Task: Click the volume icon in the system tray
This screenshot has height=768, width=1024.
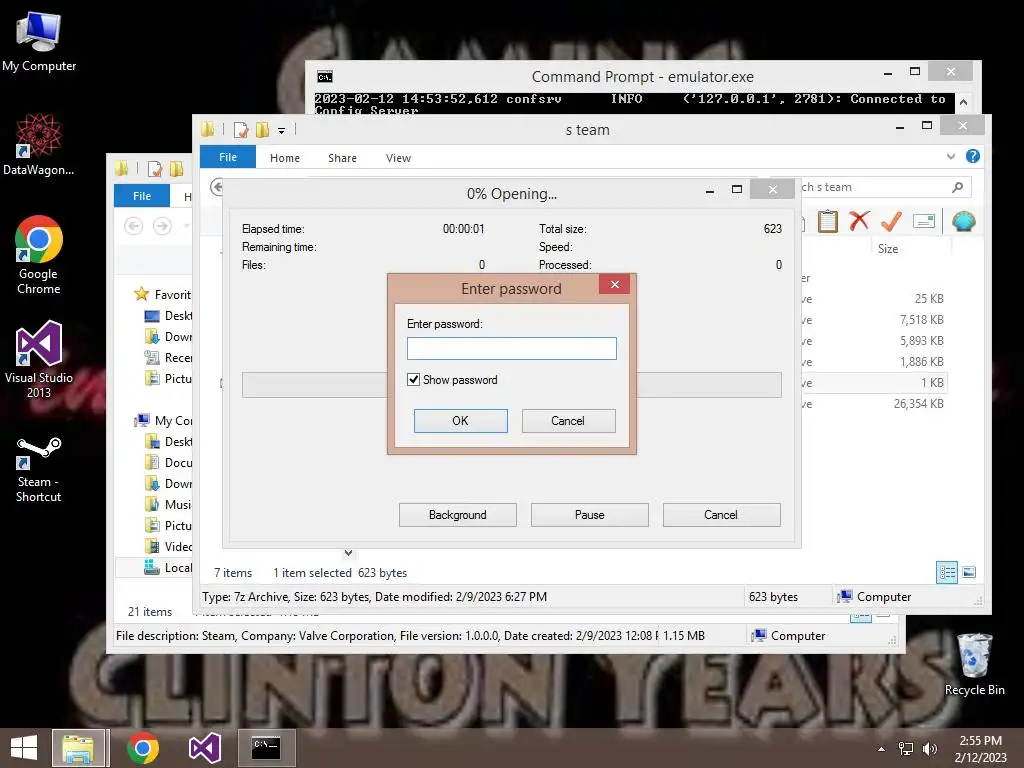Action: (929, 749)
